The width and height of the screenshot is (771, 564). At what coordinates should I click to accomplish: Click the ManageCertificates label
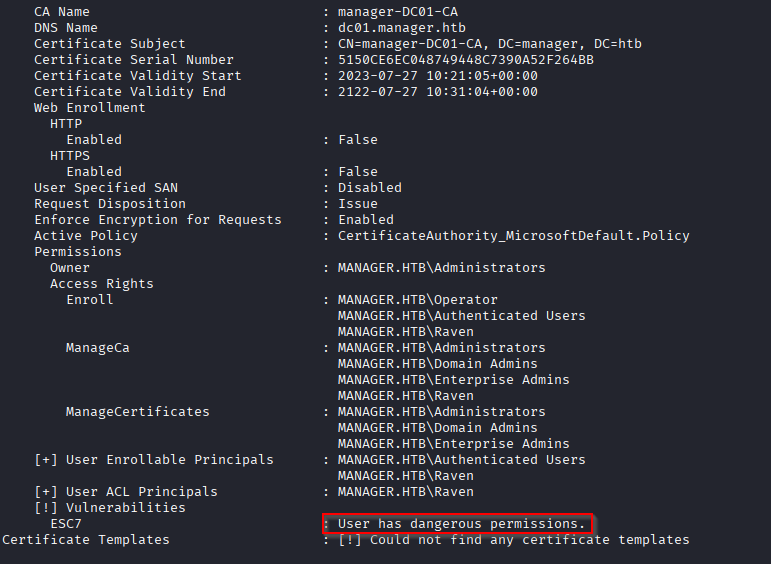point(138,412)
